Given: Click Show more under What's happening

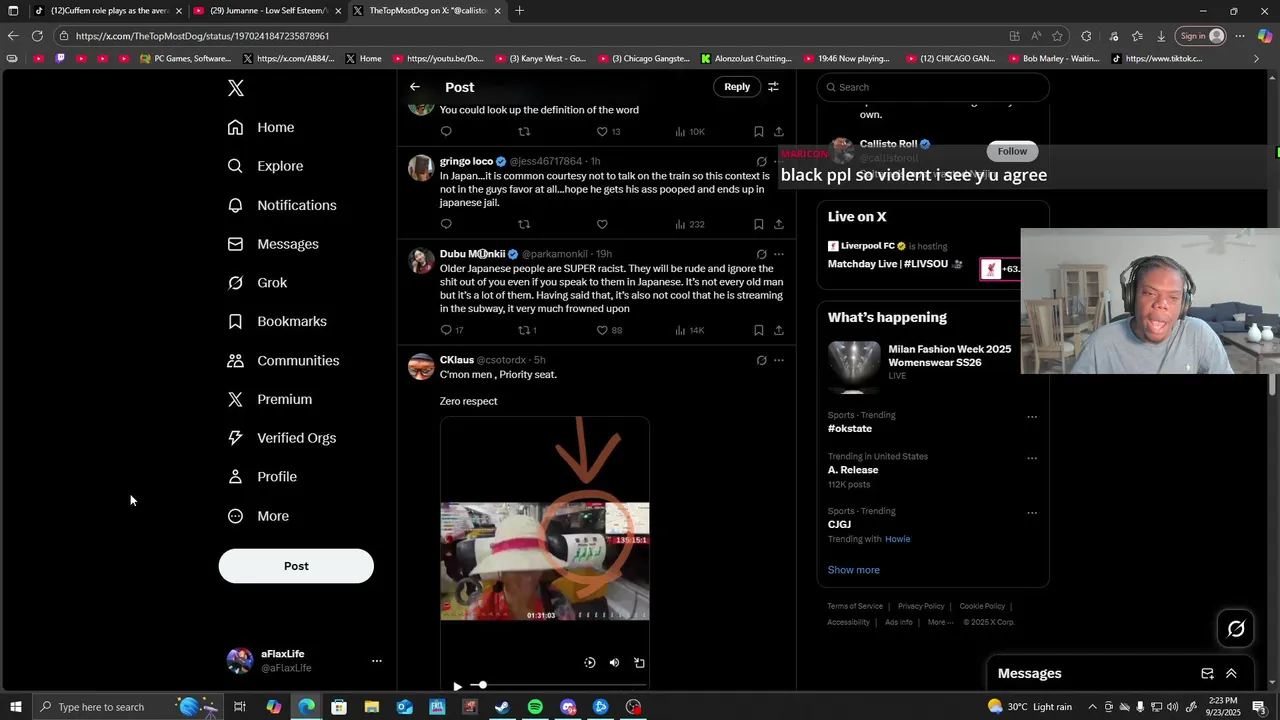Looking at the screenshot, I should click(853, 570).
